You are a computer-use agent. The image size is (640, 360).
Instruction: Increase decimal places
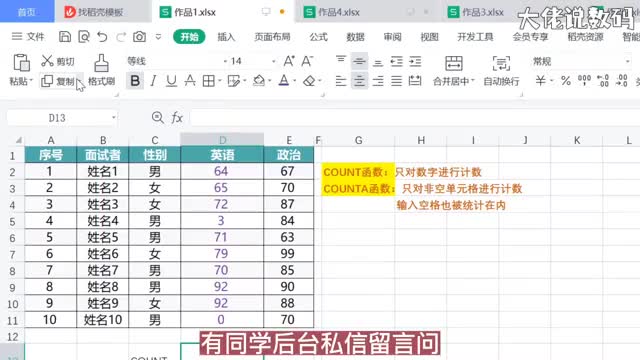[603, 81]
